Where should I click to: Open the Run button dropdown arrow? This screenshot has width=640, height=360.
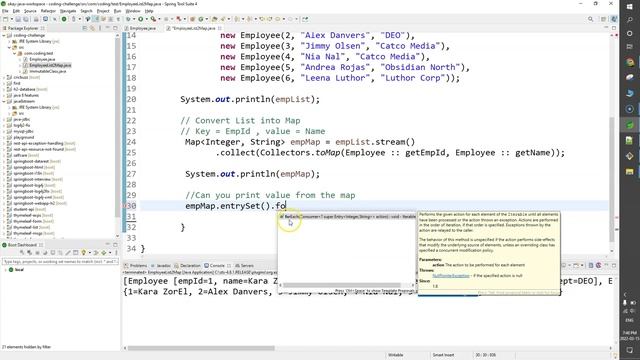(x=146, y=19)
